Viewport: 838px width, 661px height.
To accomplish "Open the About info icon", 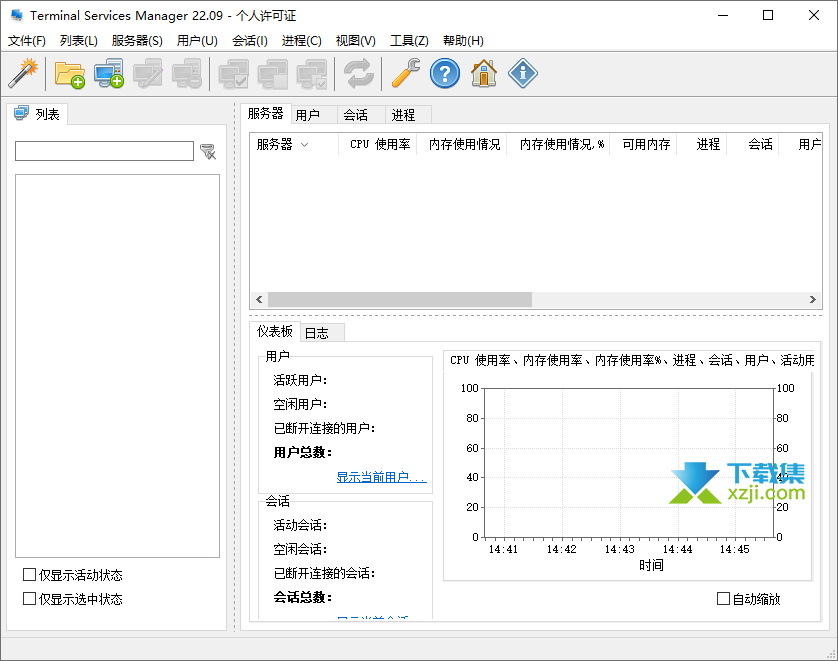I will tap(523, 73).
